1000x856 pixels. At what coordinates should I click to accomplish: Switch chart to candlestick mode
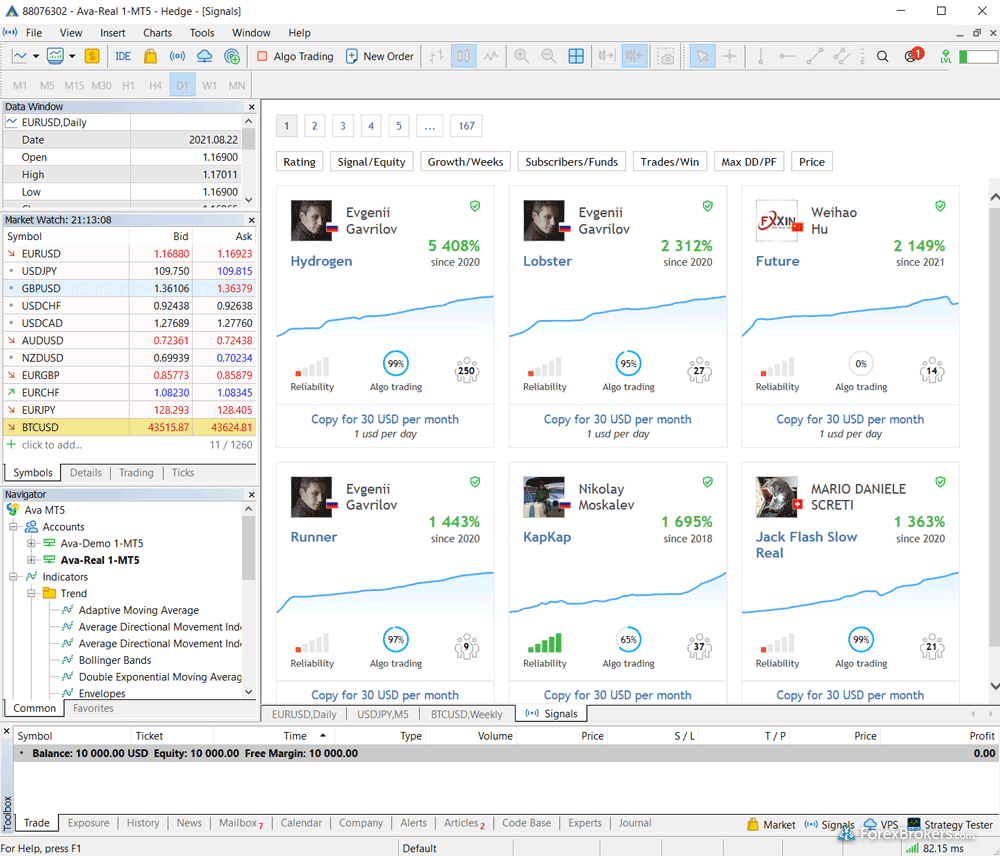coord(464,56)
